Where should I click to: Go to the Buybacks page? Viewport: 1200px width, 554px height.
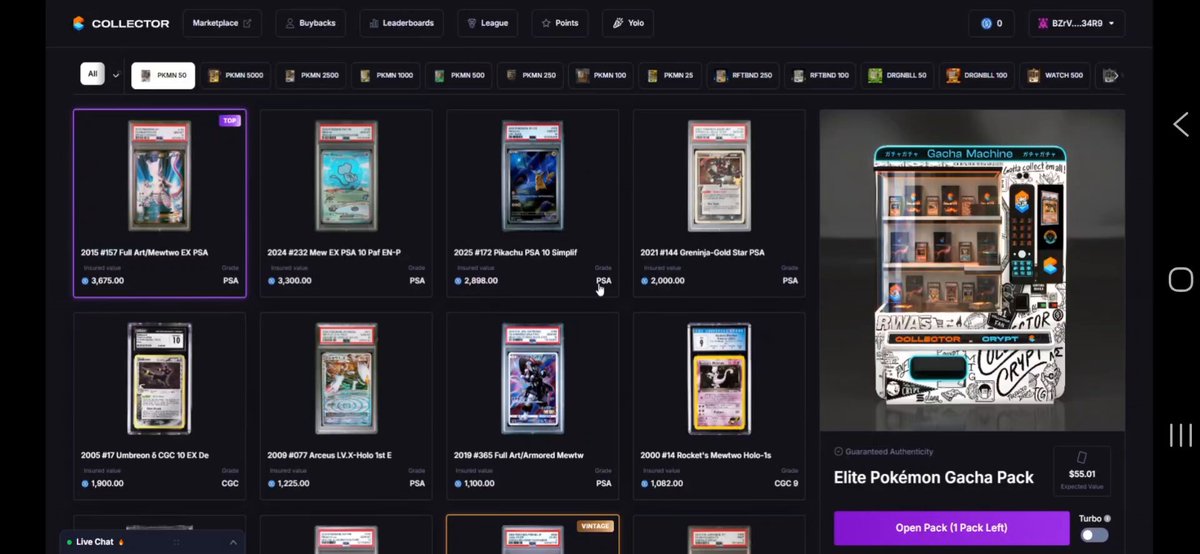point(312,23)
